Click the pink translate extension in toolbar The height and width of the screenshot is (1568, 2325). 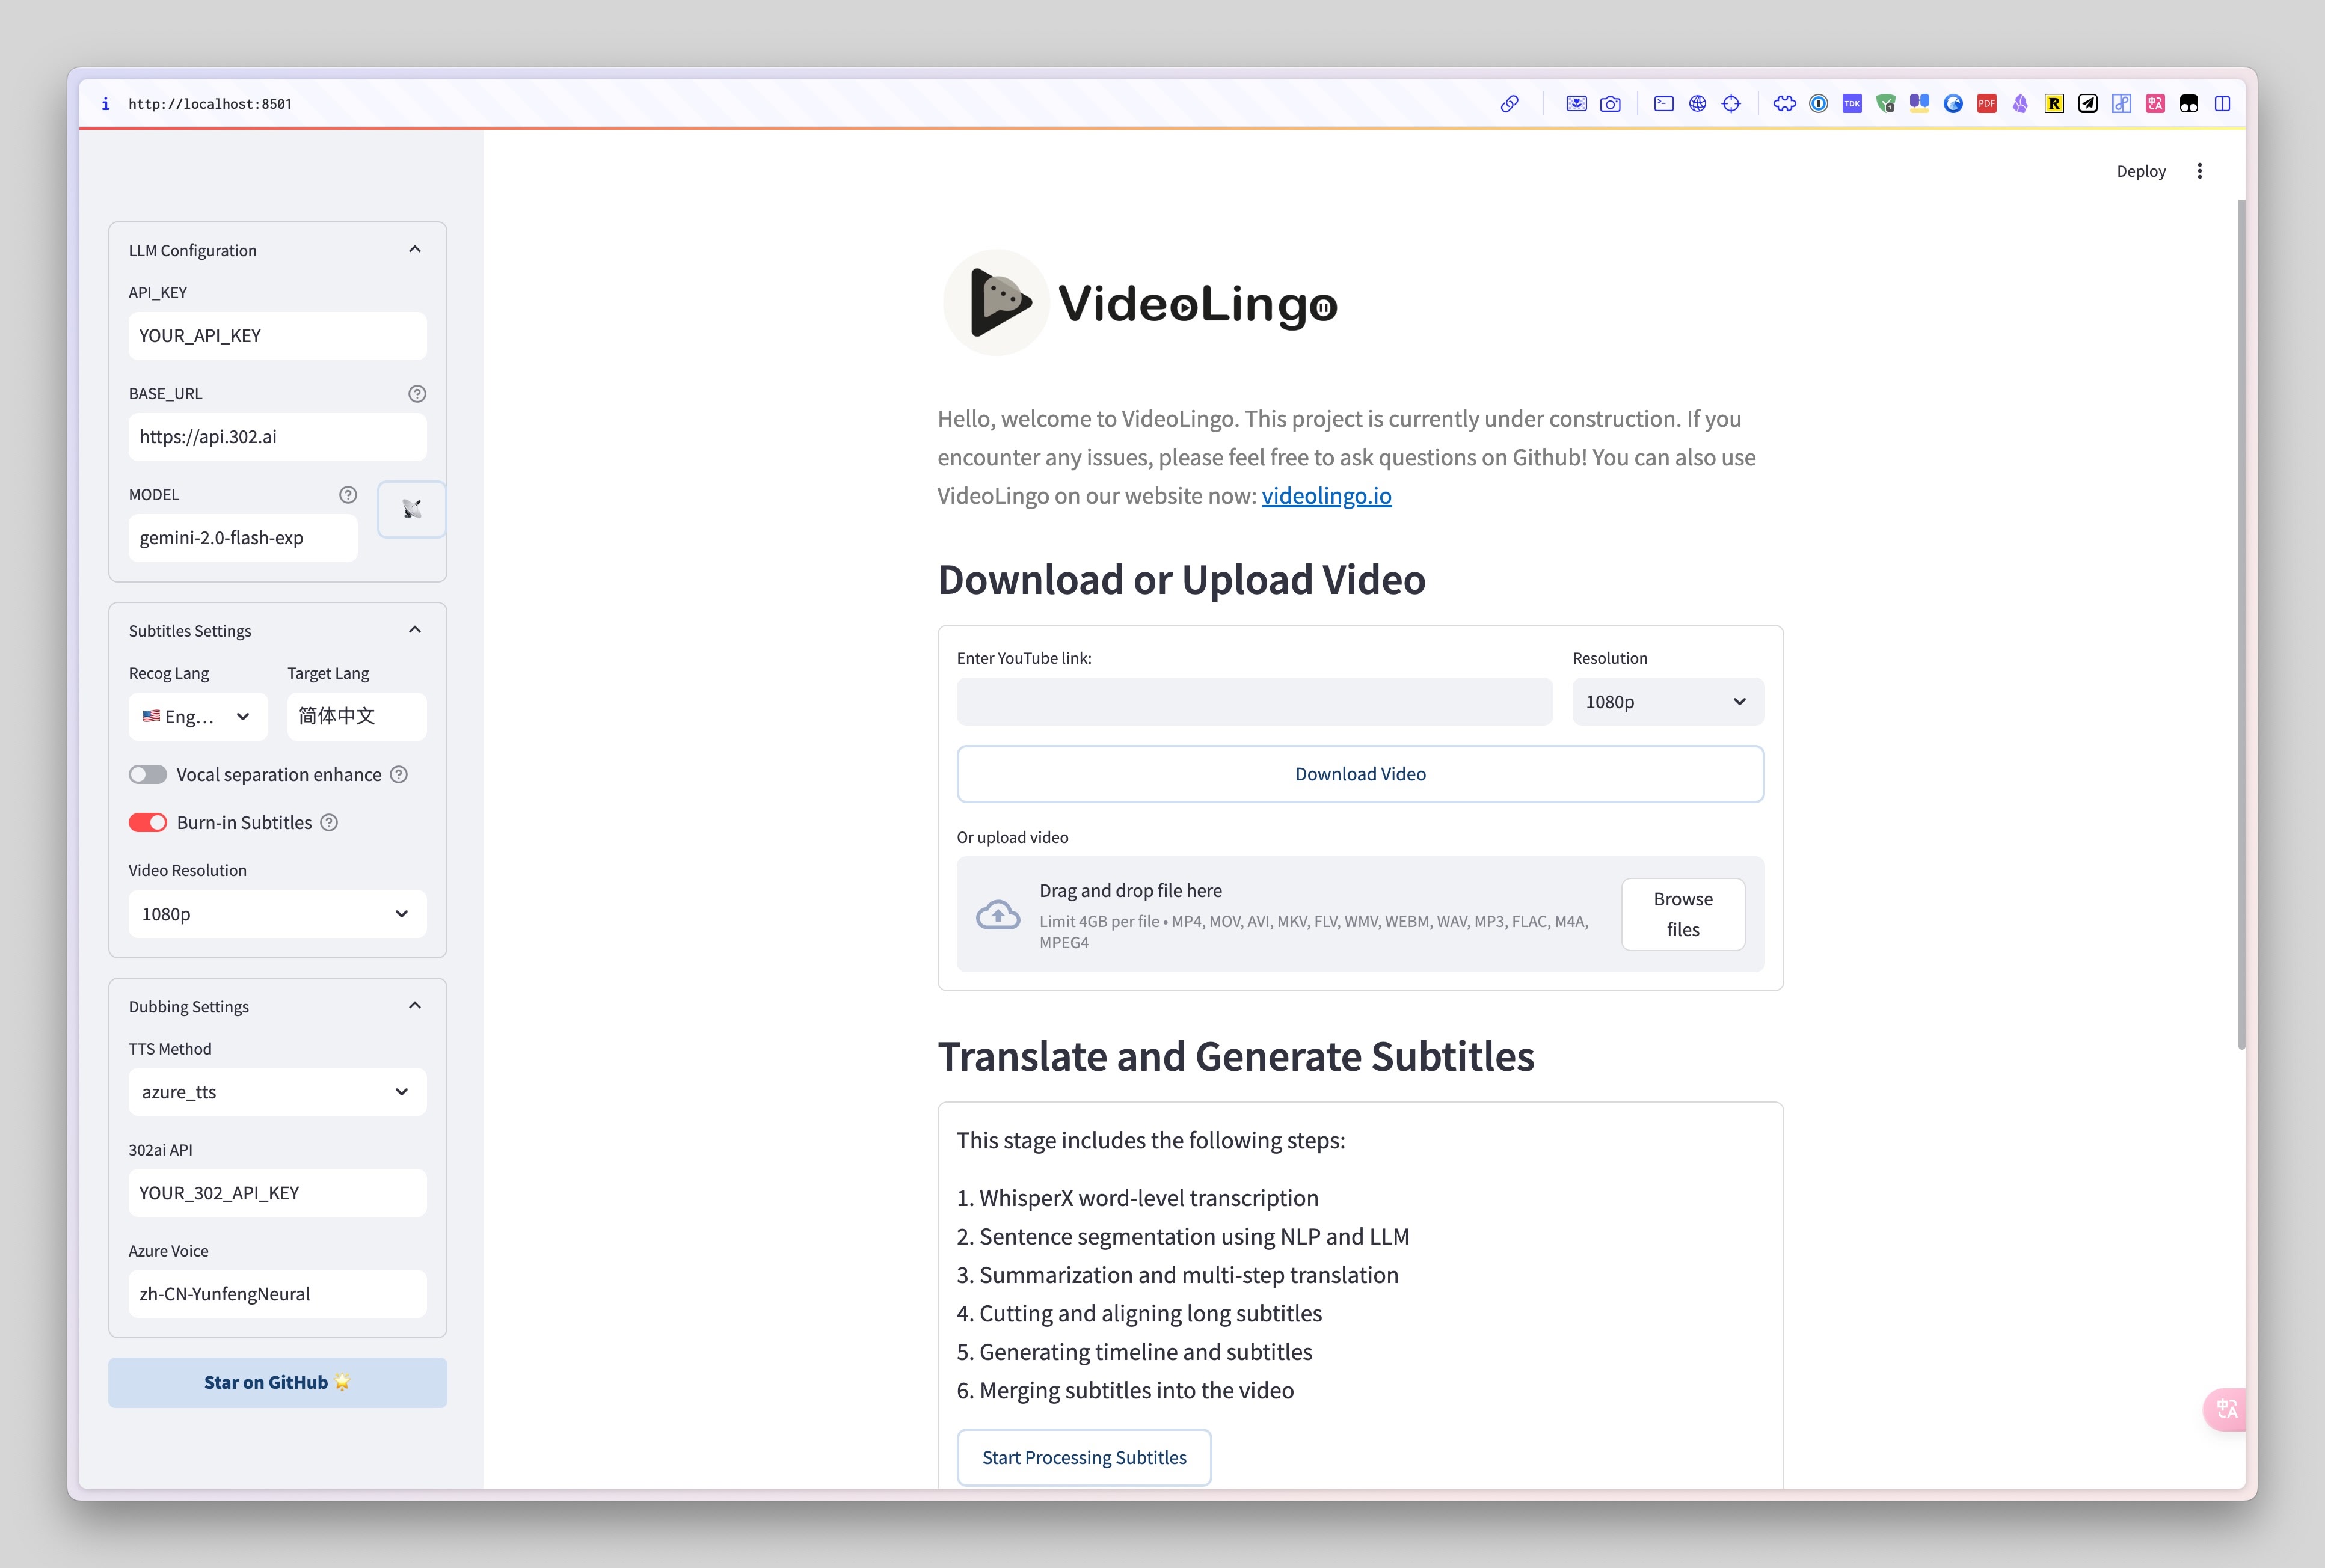pos(2155,103)
